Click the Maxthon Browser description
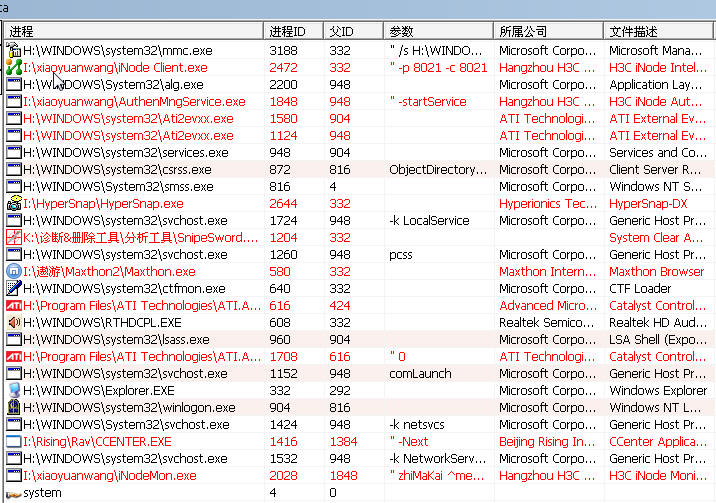716x503 pixels. [x=656, y=272]
